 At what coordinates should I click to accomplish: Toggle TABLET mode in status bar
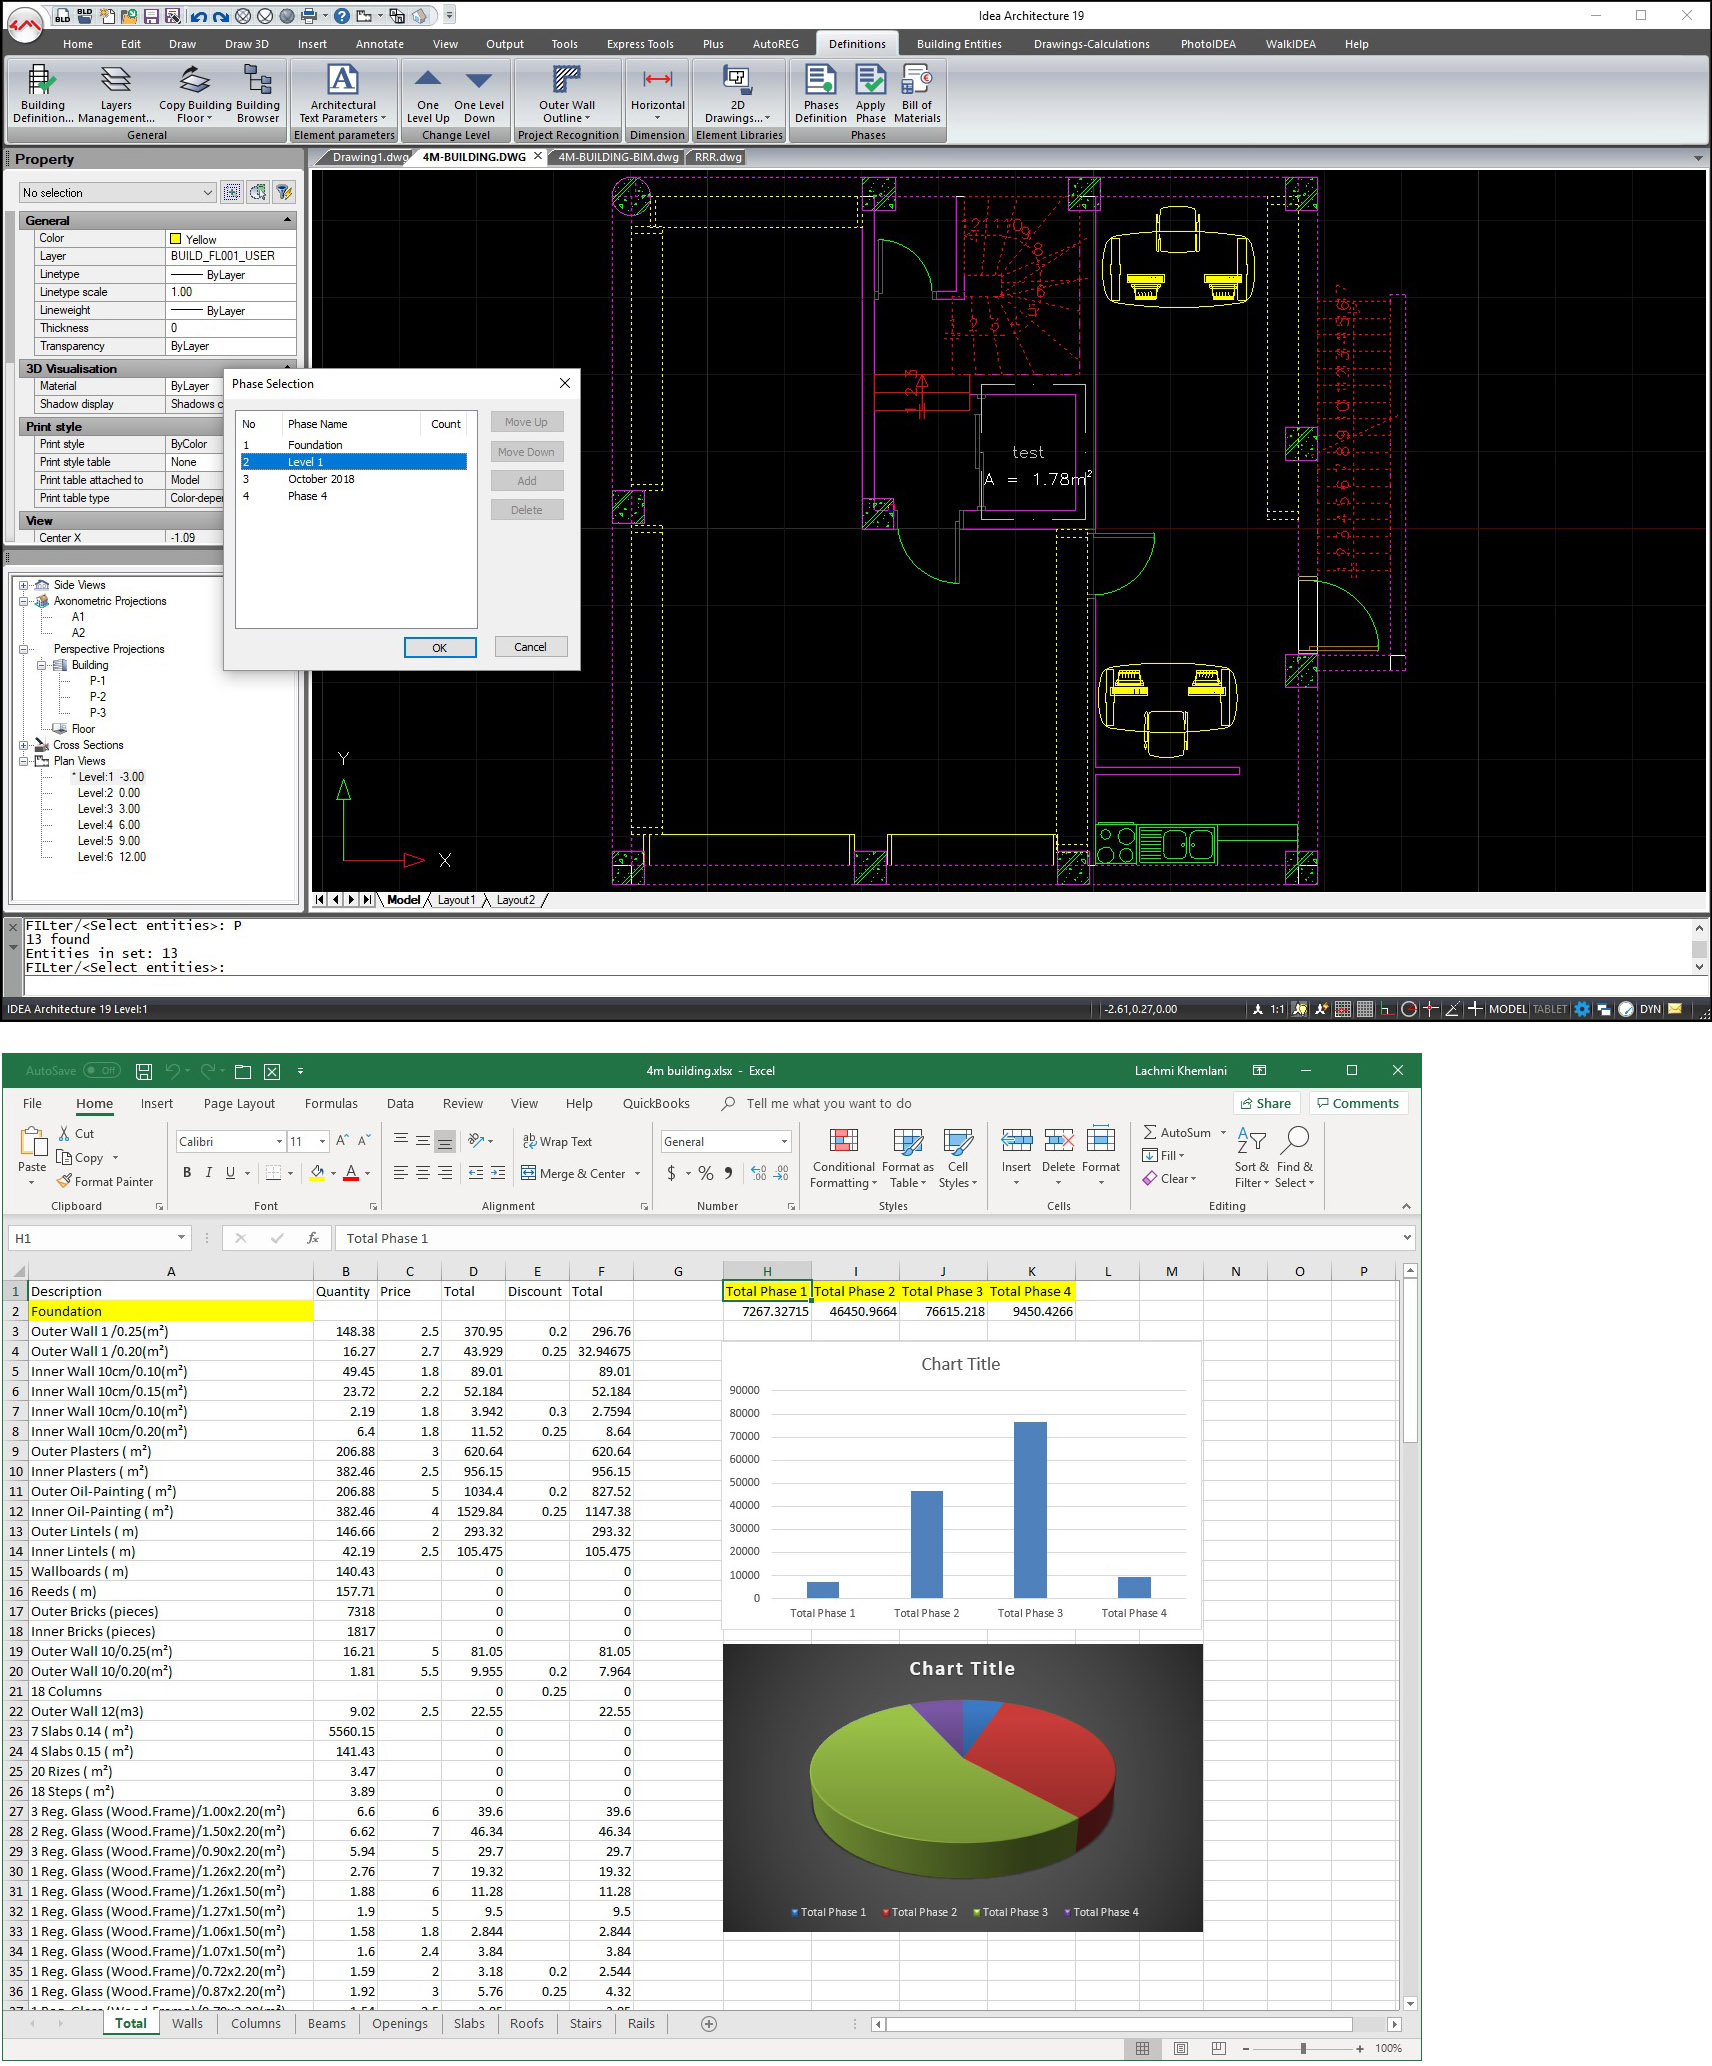pyautogui.click(x=1550, y=1009)
